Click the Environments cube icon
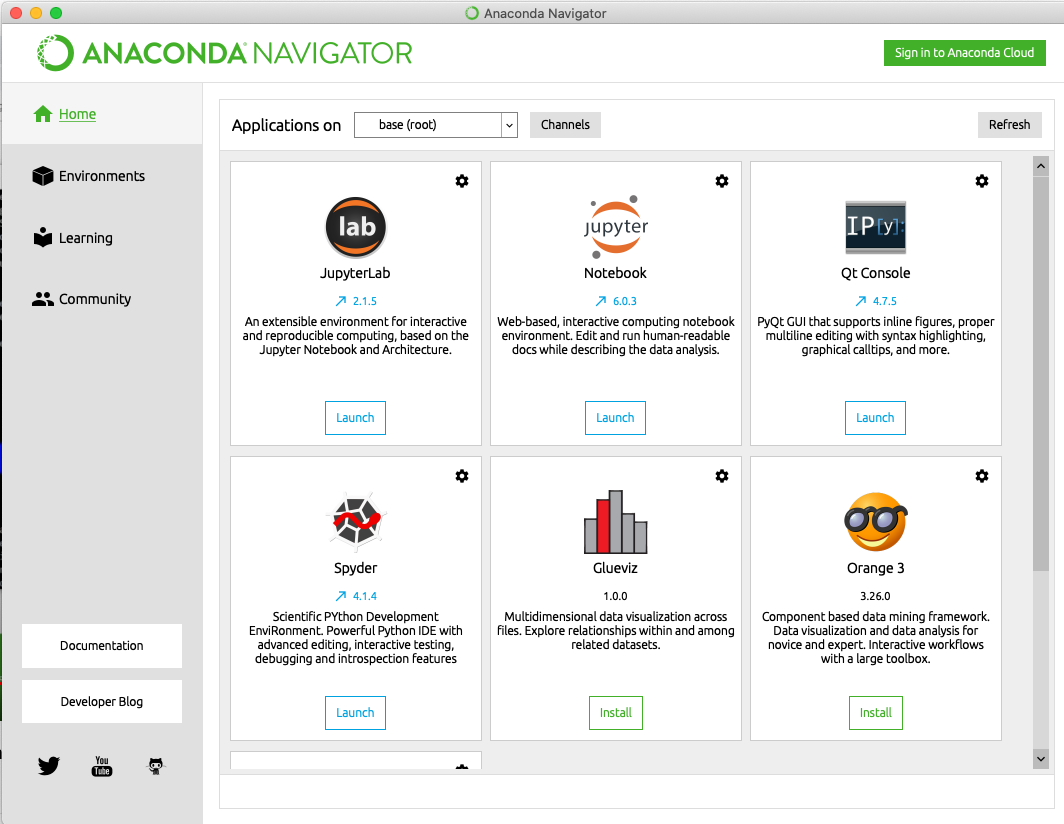Screen dimensions: 1064x824 (43, 176)
